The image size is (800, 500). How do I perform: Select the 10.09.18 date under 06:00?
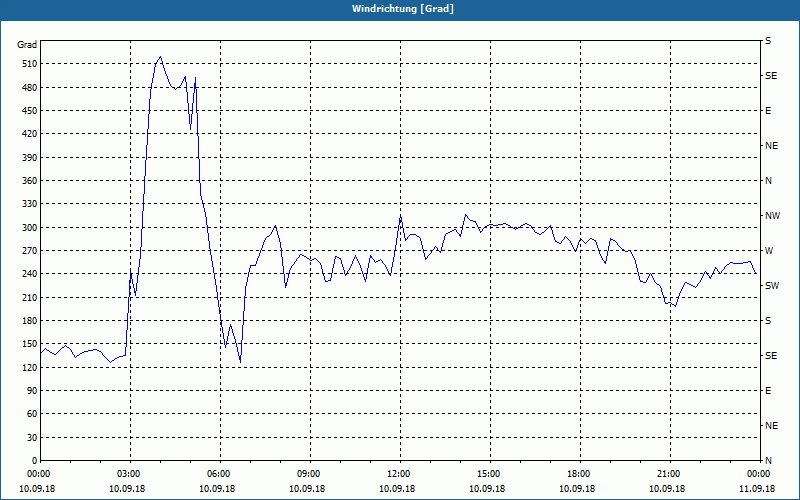217,489
